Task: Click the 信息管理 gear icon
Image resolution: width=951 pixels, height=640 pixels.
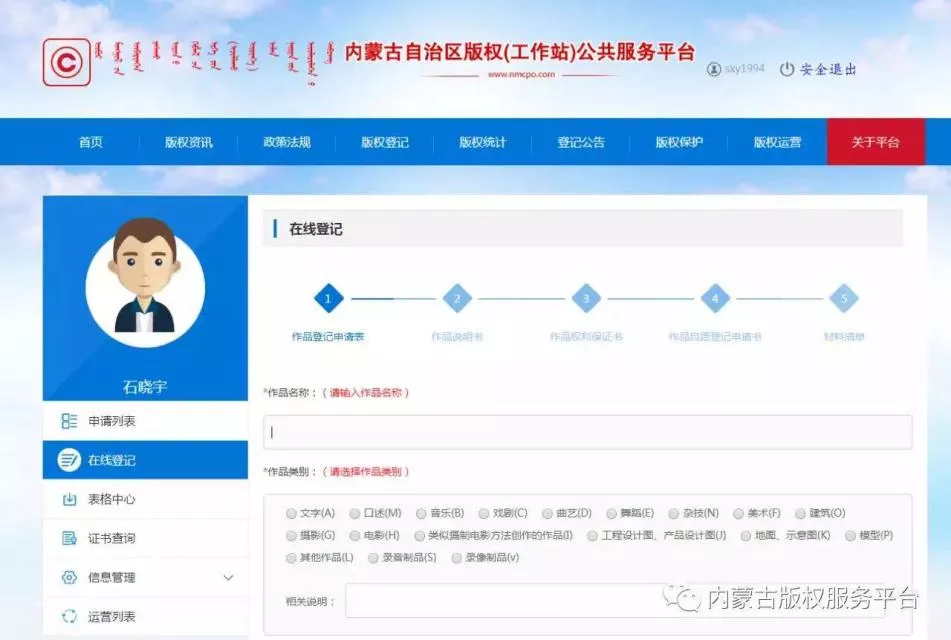Action: pos(69,577)
